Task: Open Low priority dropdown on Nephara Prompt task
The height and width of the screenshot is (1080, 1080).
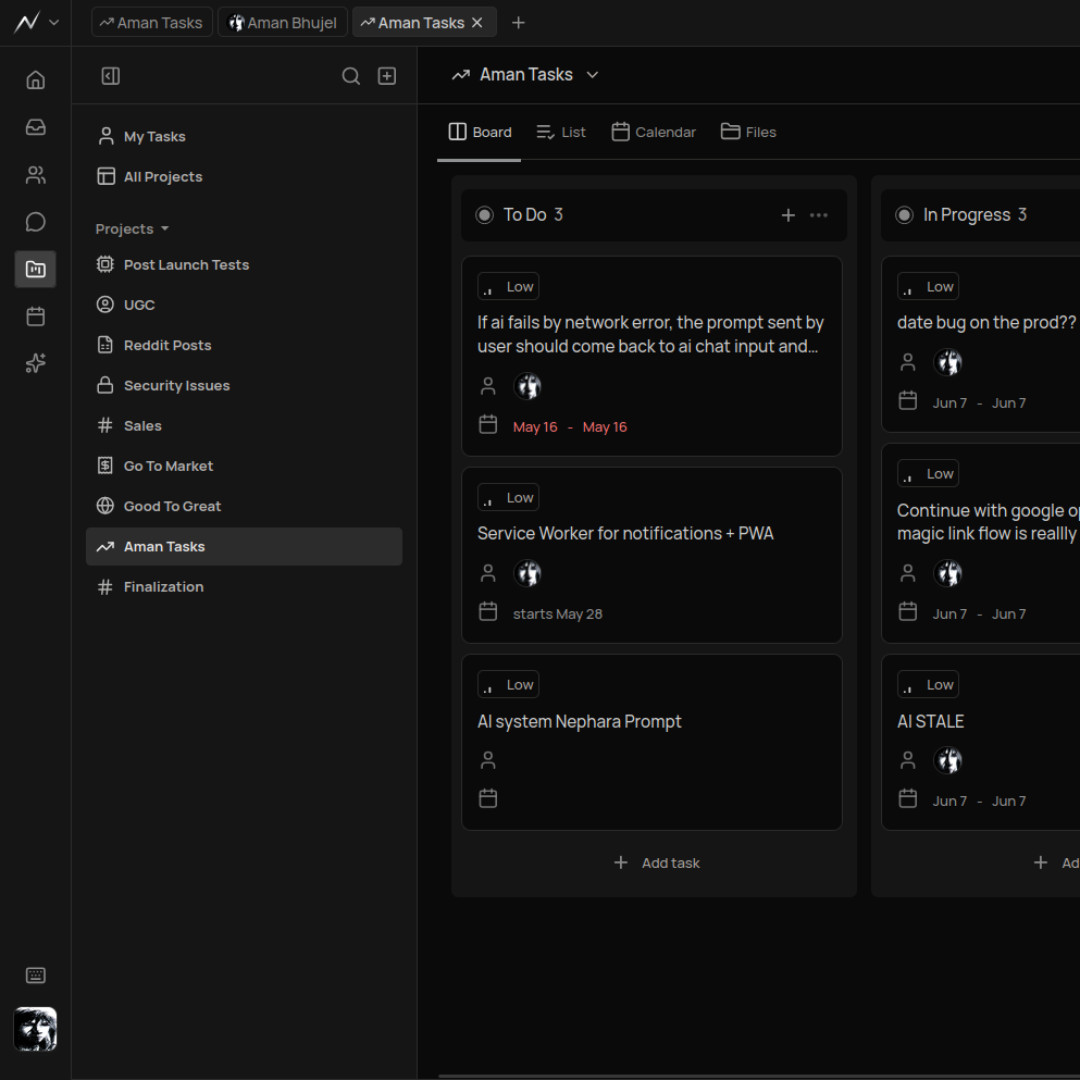Action: [508, 685]
